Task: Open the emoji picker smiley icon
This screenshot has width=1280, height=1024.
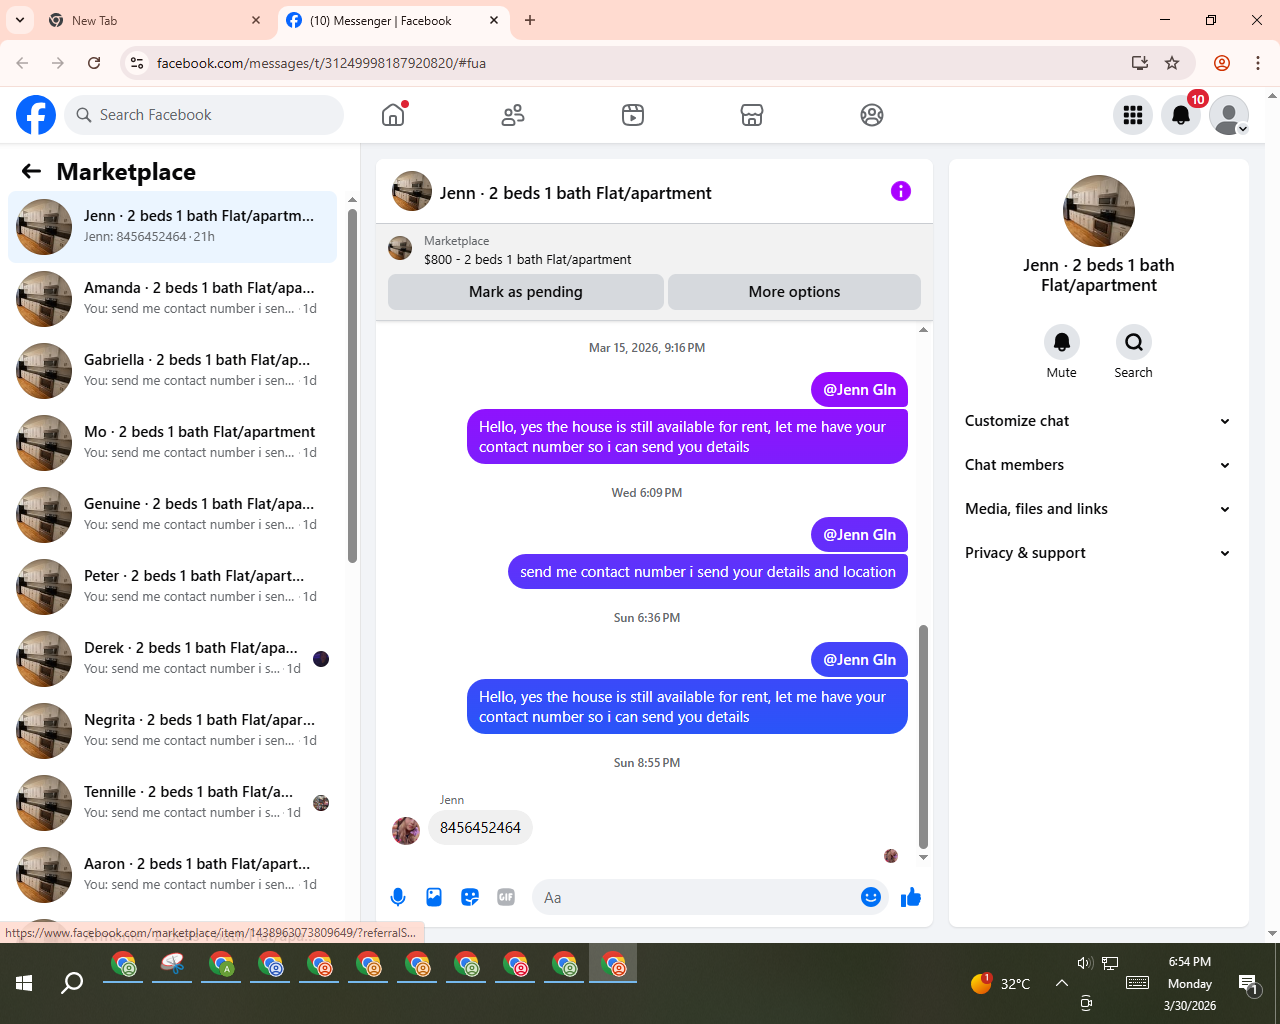Action: point(871,897)
